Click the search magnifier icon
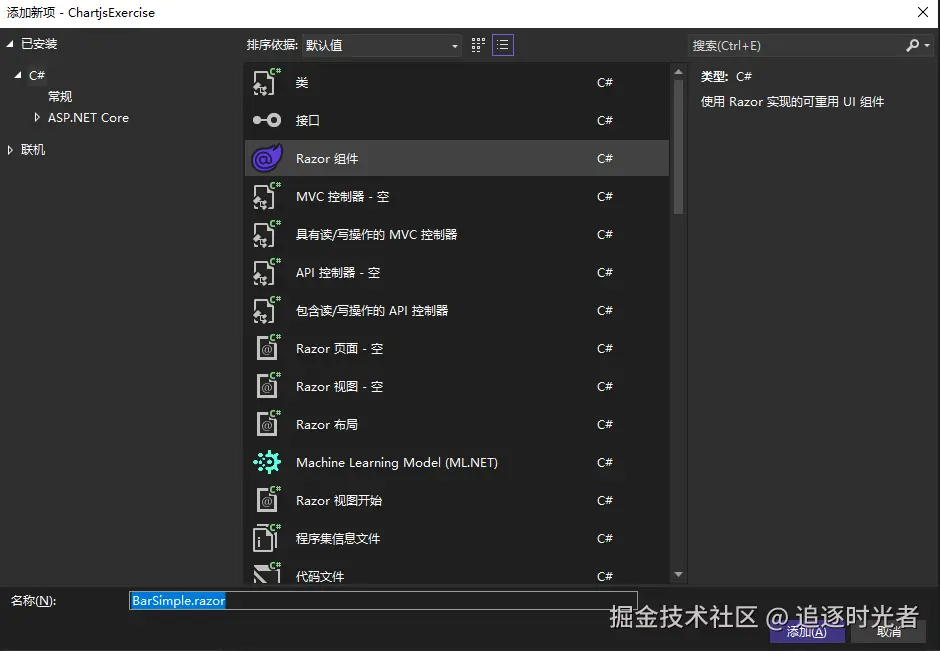 click(912, 46)
